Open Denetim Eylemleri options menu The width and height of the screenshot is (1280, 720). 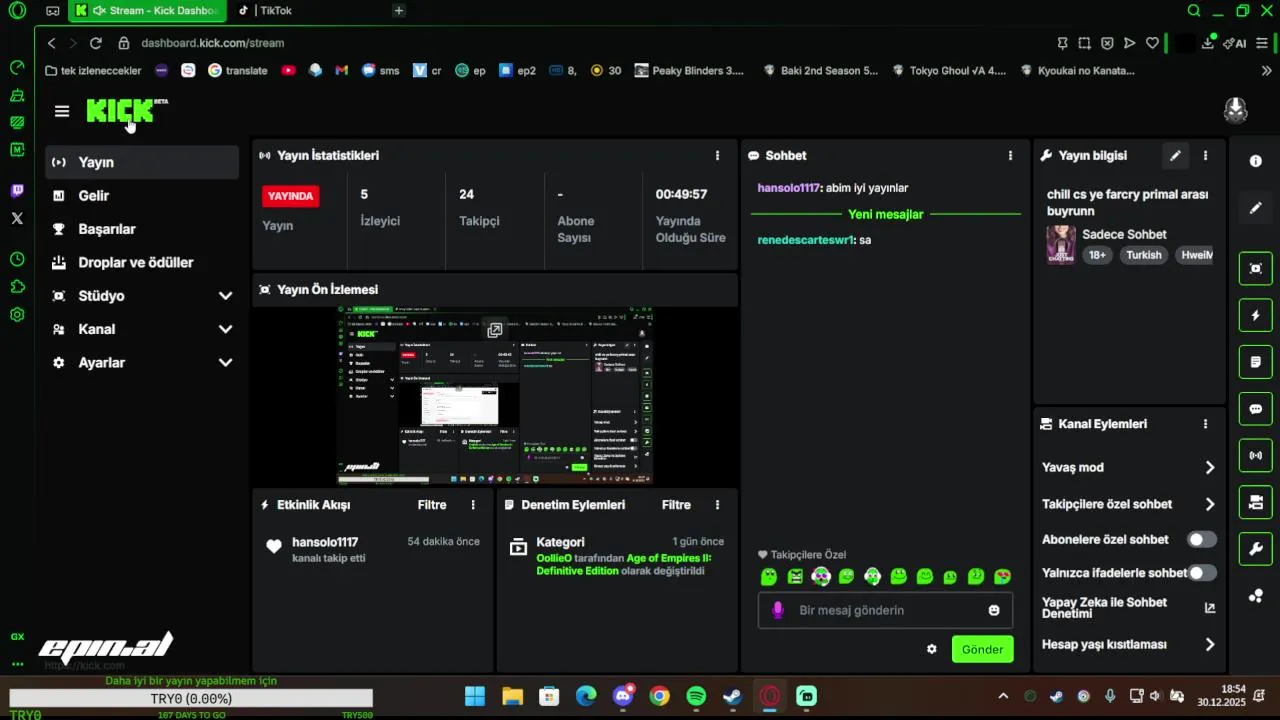[717, 505]
